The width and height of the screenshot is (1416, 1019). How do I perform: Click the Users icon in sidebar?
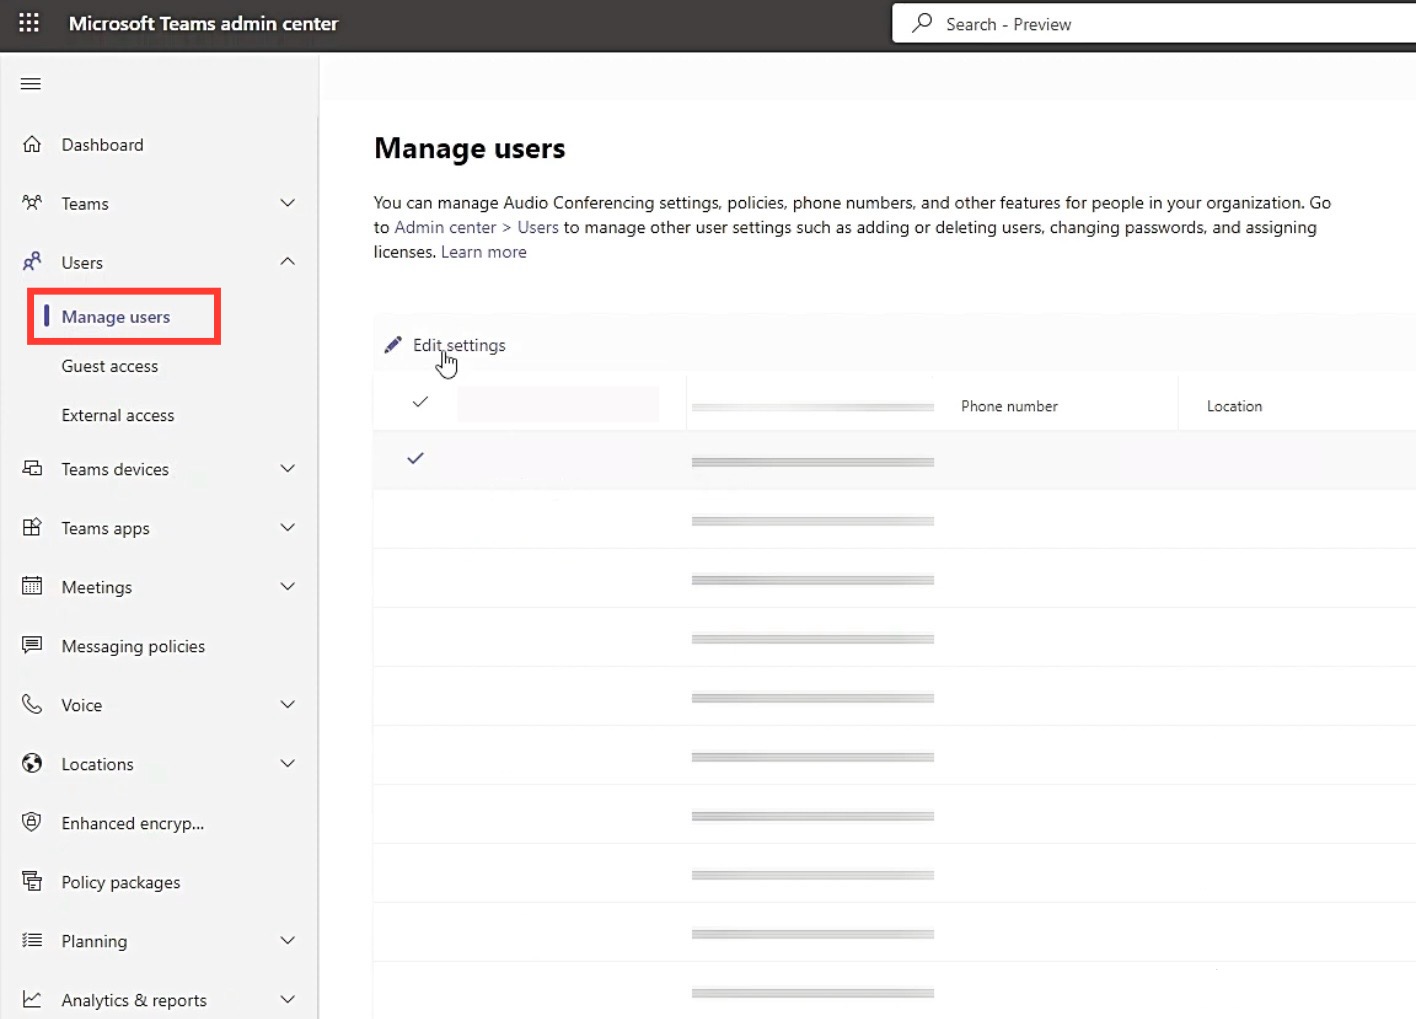point(32,262)
